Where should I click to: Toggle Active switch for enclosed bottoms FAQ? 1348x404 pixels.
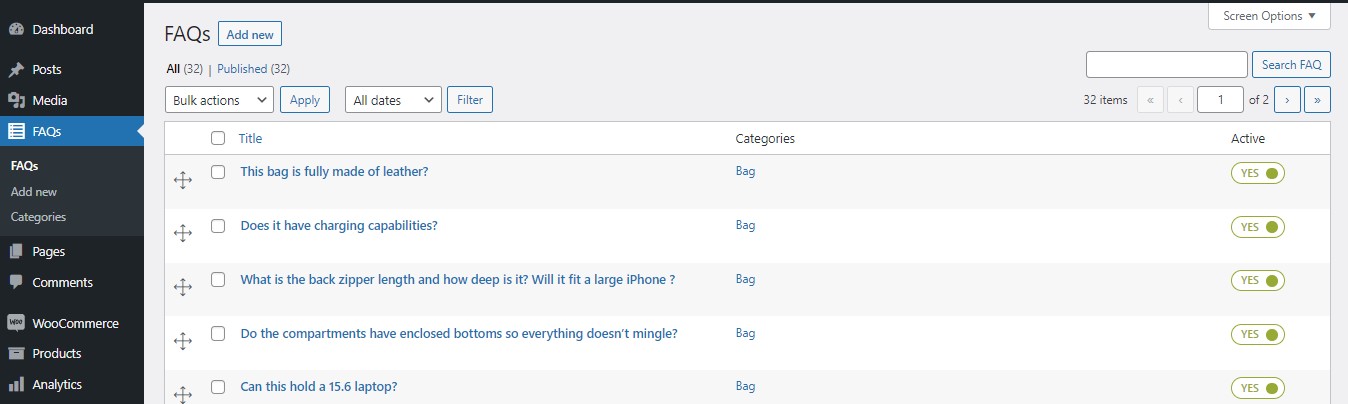pos(1257,334)
